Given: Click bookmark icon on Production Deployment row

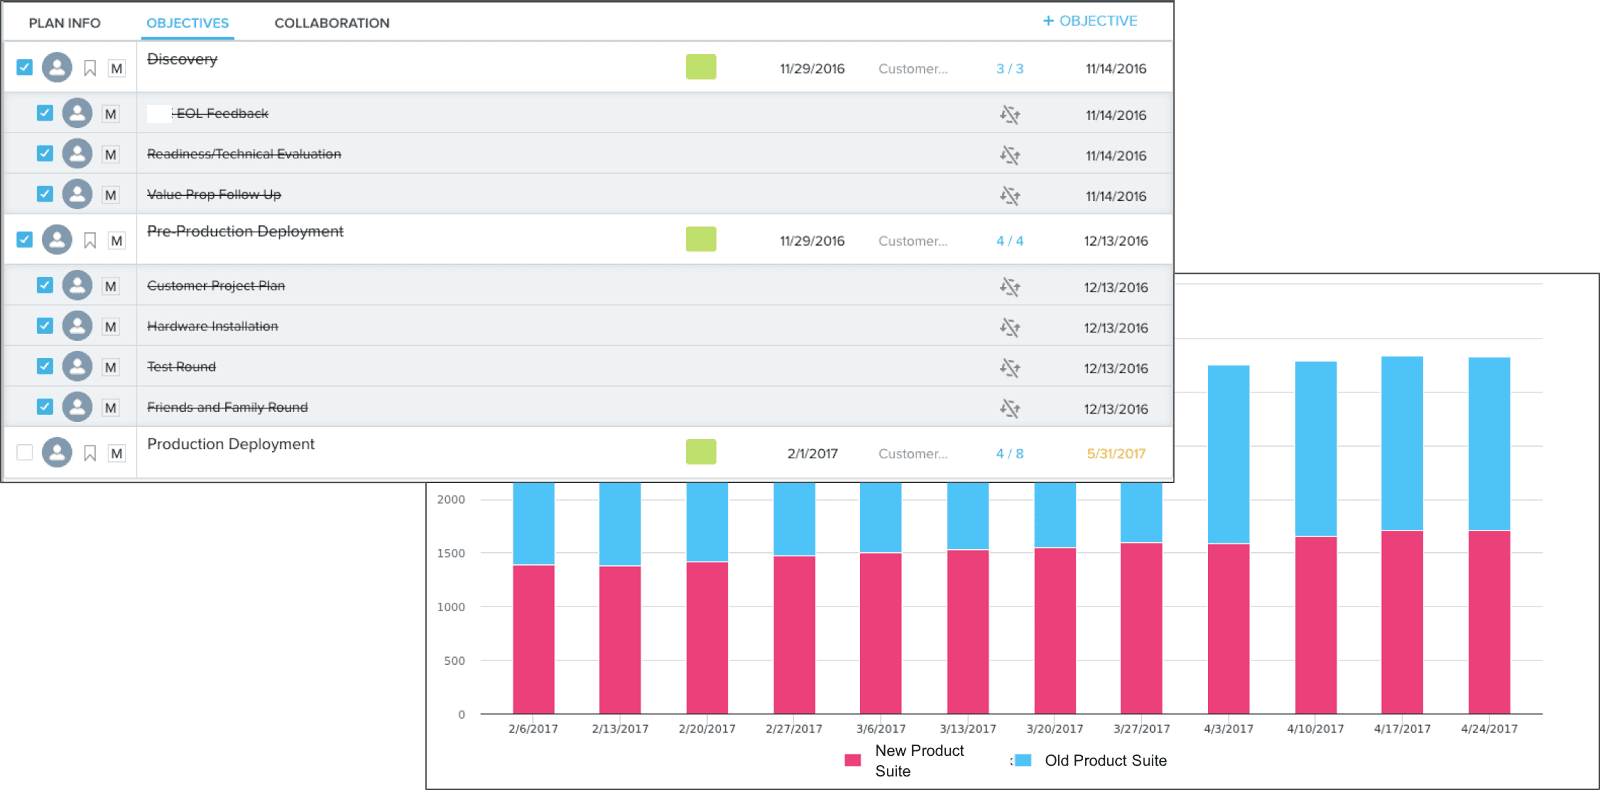Looking at the screenshot, I should [90, 454].
